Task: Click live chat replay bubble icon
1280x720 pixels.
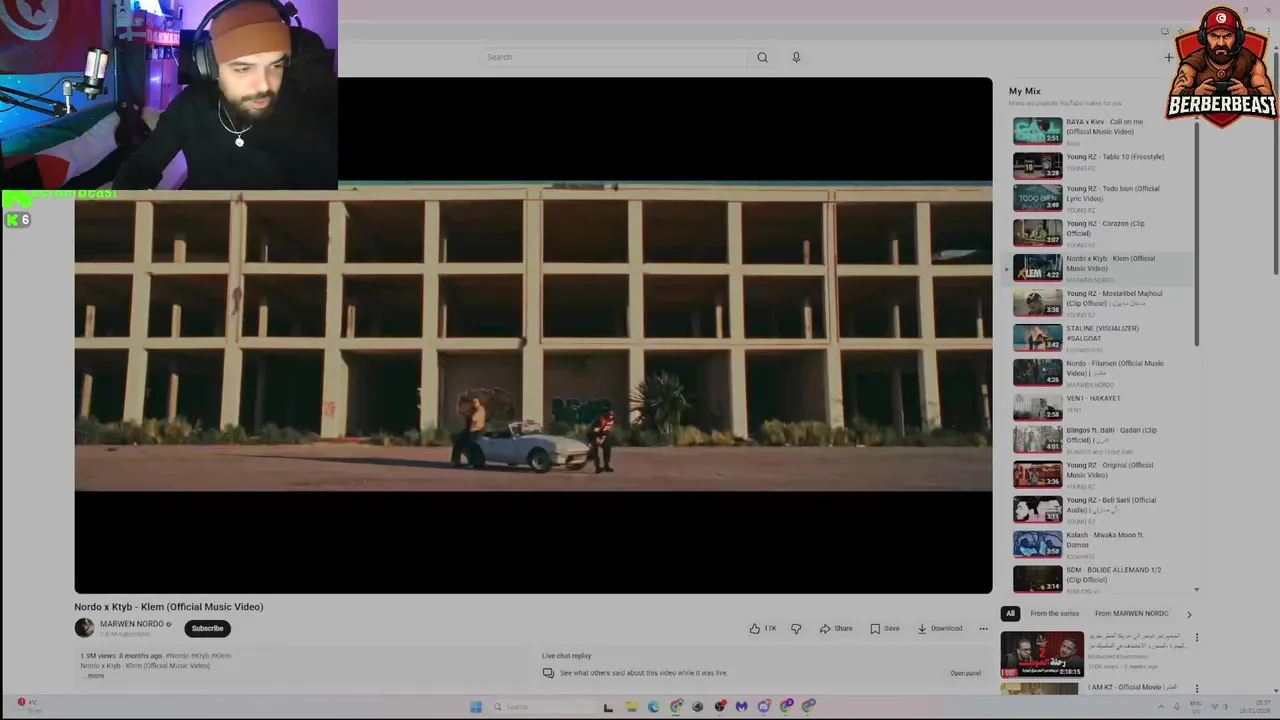Action: coord(548,673)
